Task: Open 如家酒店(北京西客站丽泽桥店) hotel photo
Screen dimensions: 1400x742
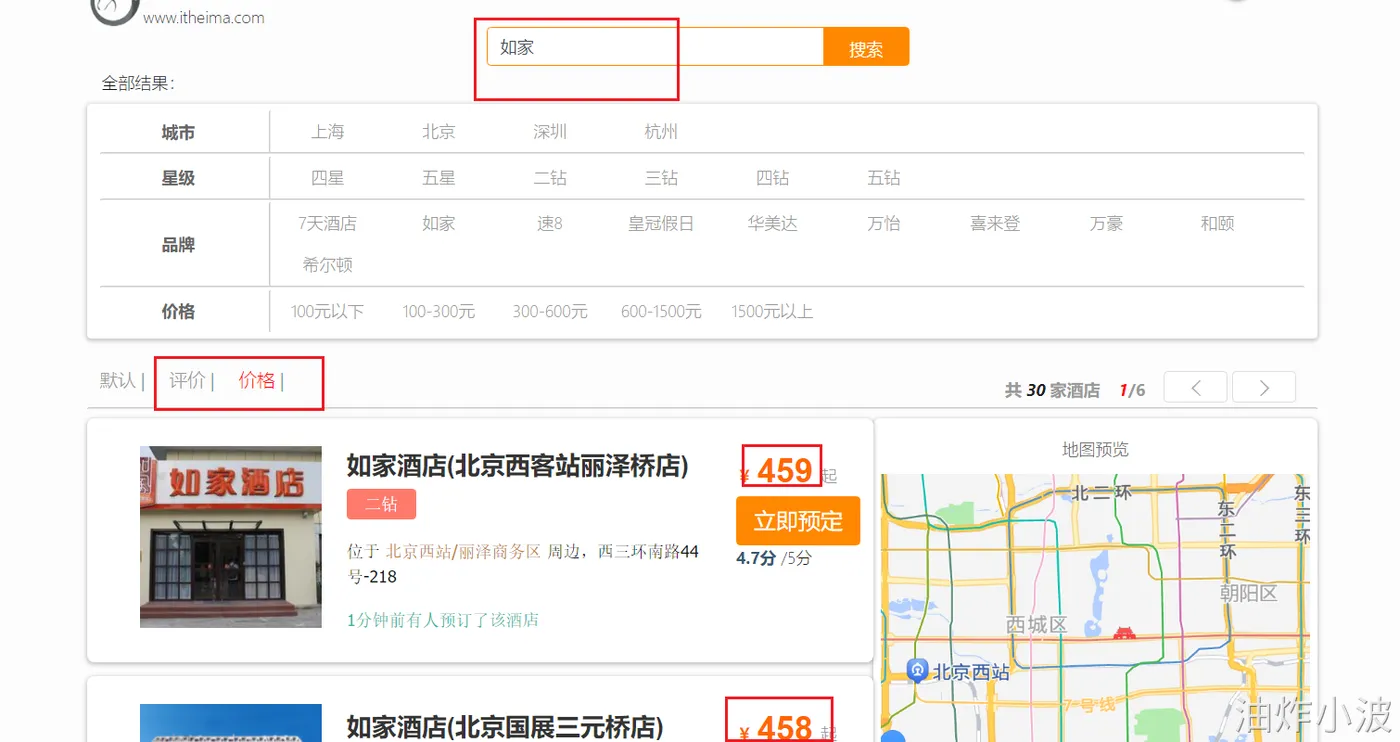Action: [x=231, y=537]
